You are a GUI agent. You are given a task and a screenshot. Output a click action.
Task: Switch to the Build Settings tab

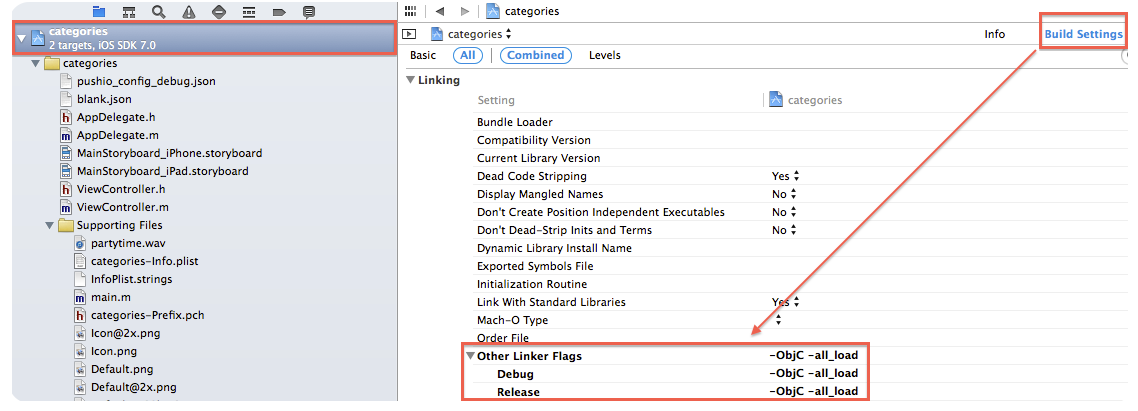(x=1084, y=34)
